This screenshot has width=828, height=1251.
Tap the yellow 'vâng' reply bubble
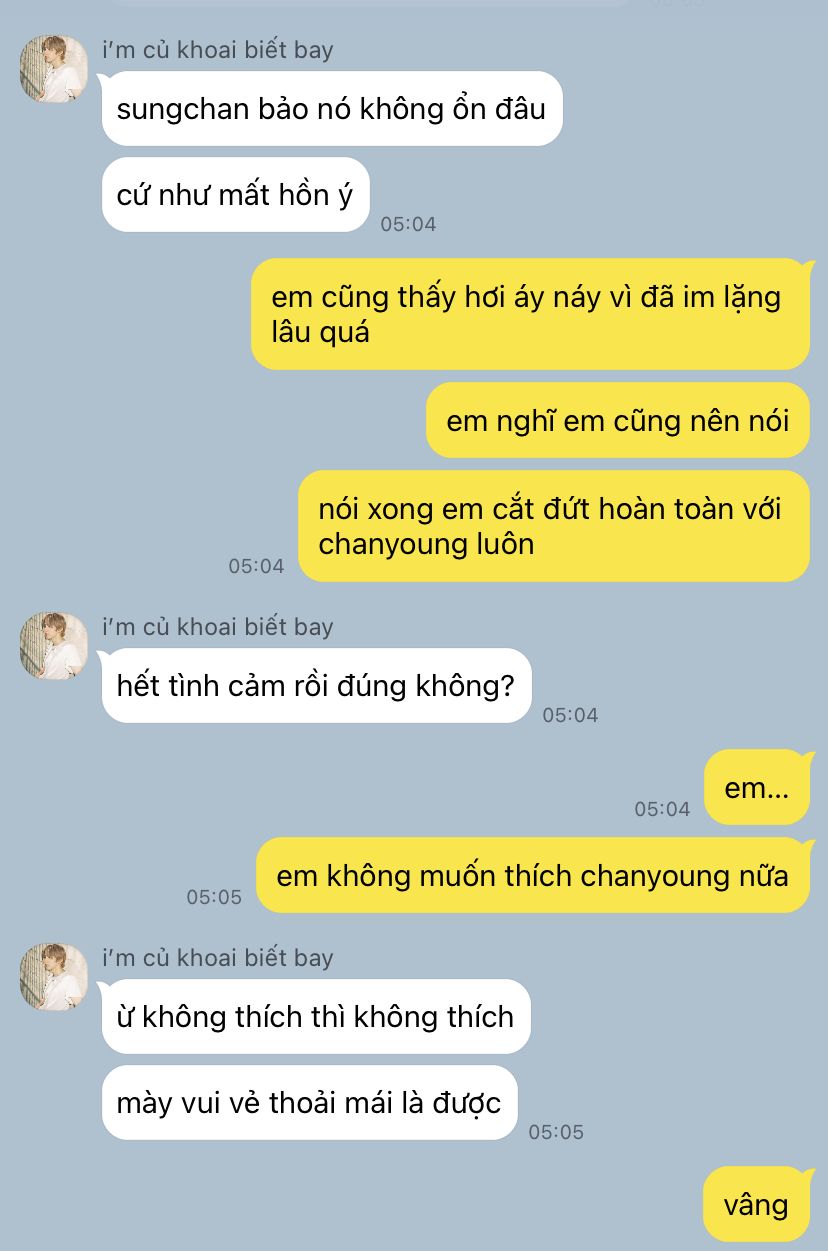[x=756, y=1205]
